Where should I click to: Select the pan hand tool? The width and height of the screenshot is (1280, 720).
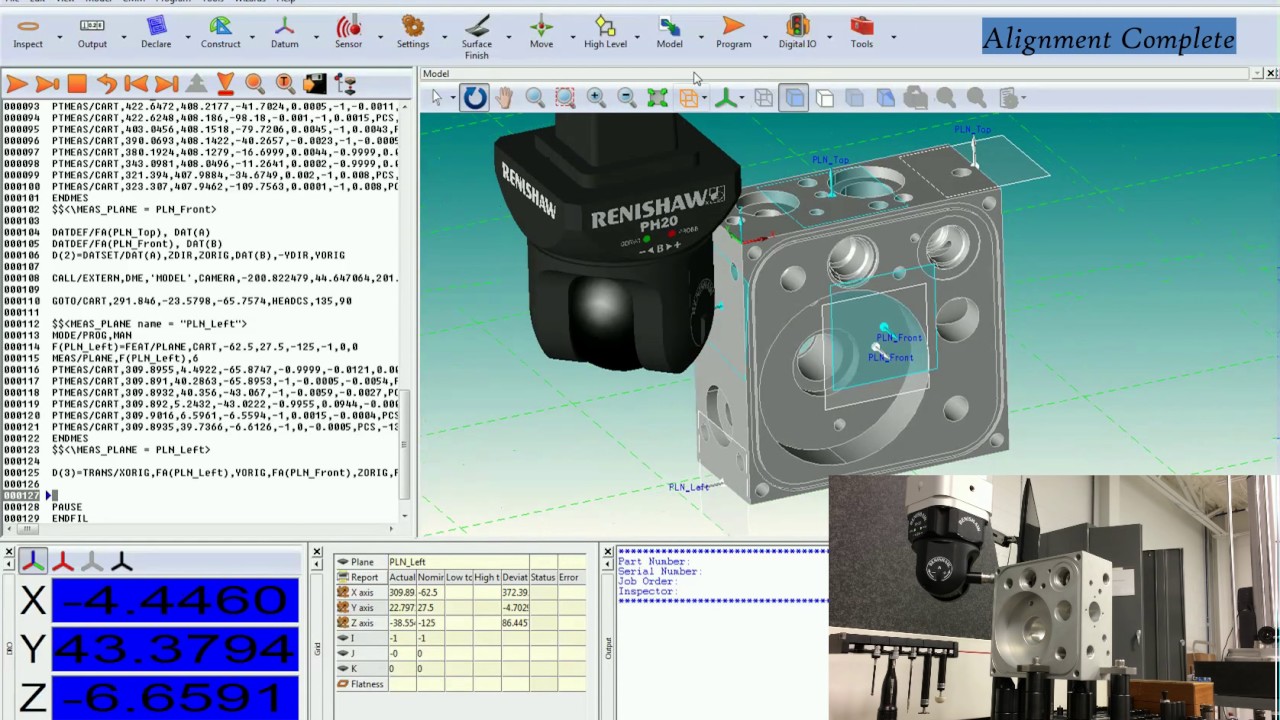(x=503, y=97)
